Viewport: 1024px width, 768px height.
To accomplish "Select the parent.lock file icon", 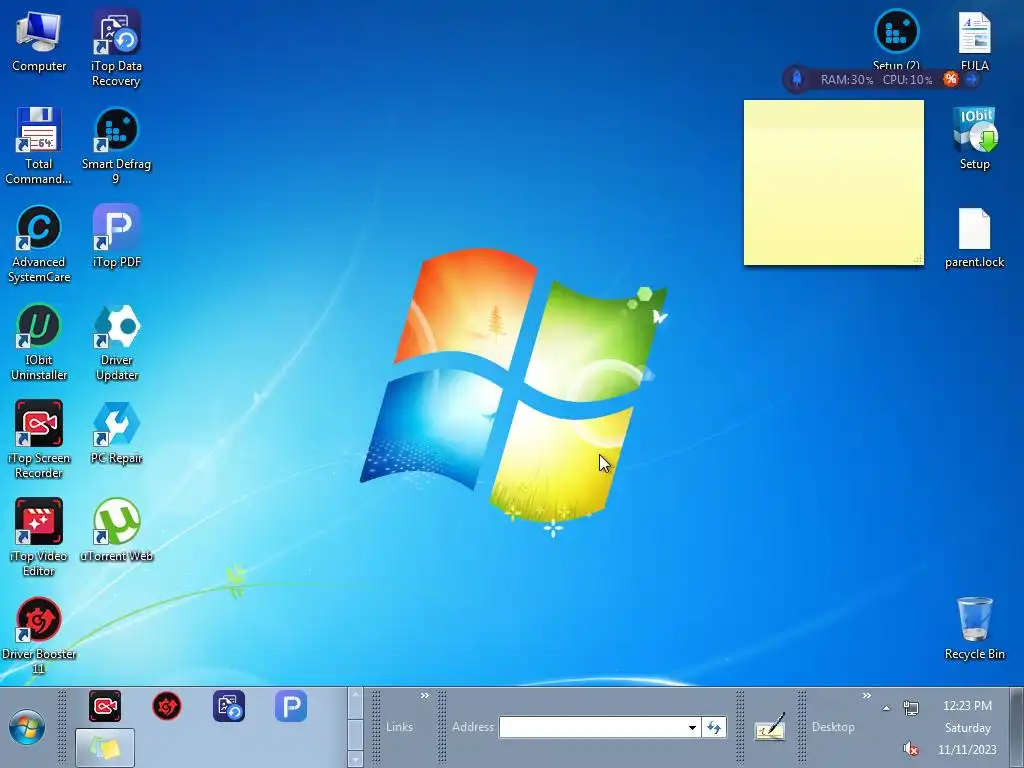I will click(x=974, y=238).
